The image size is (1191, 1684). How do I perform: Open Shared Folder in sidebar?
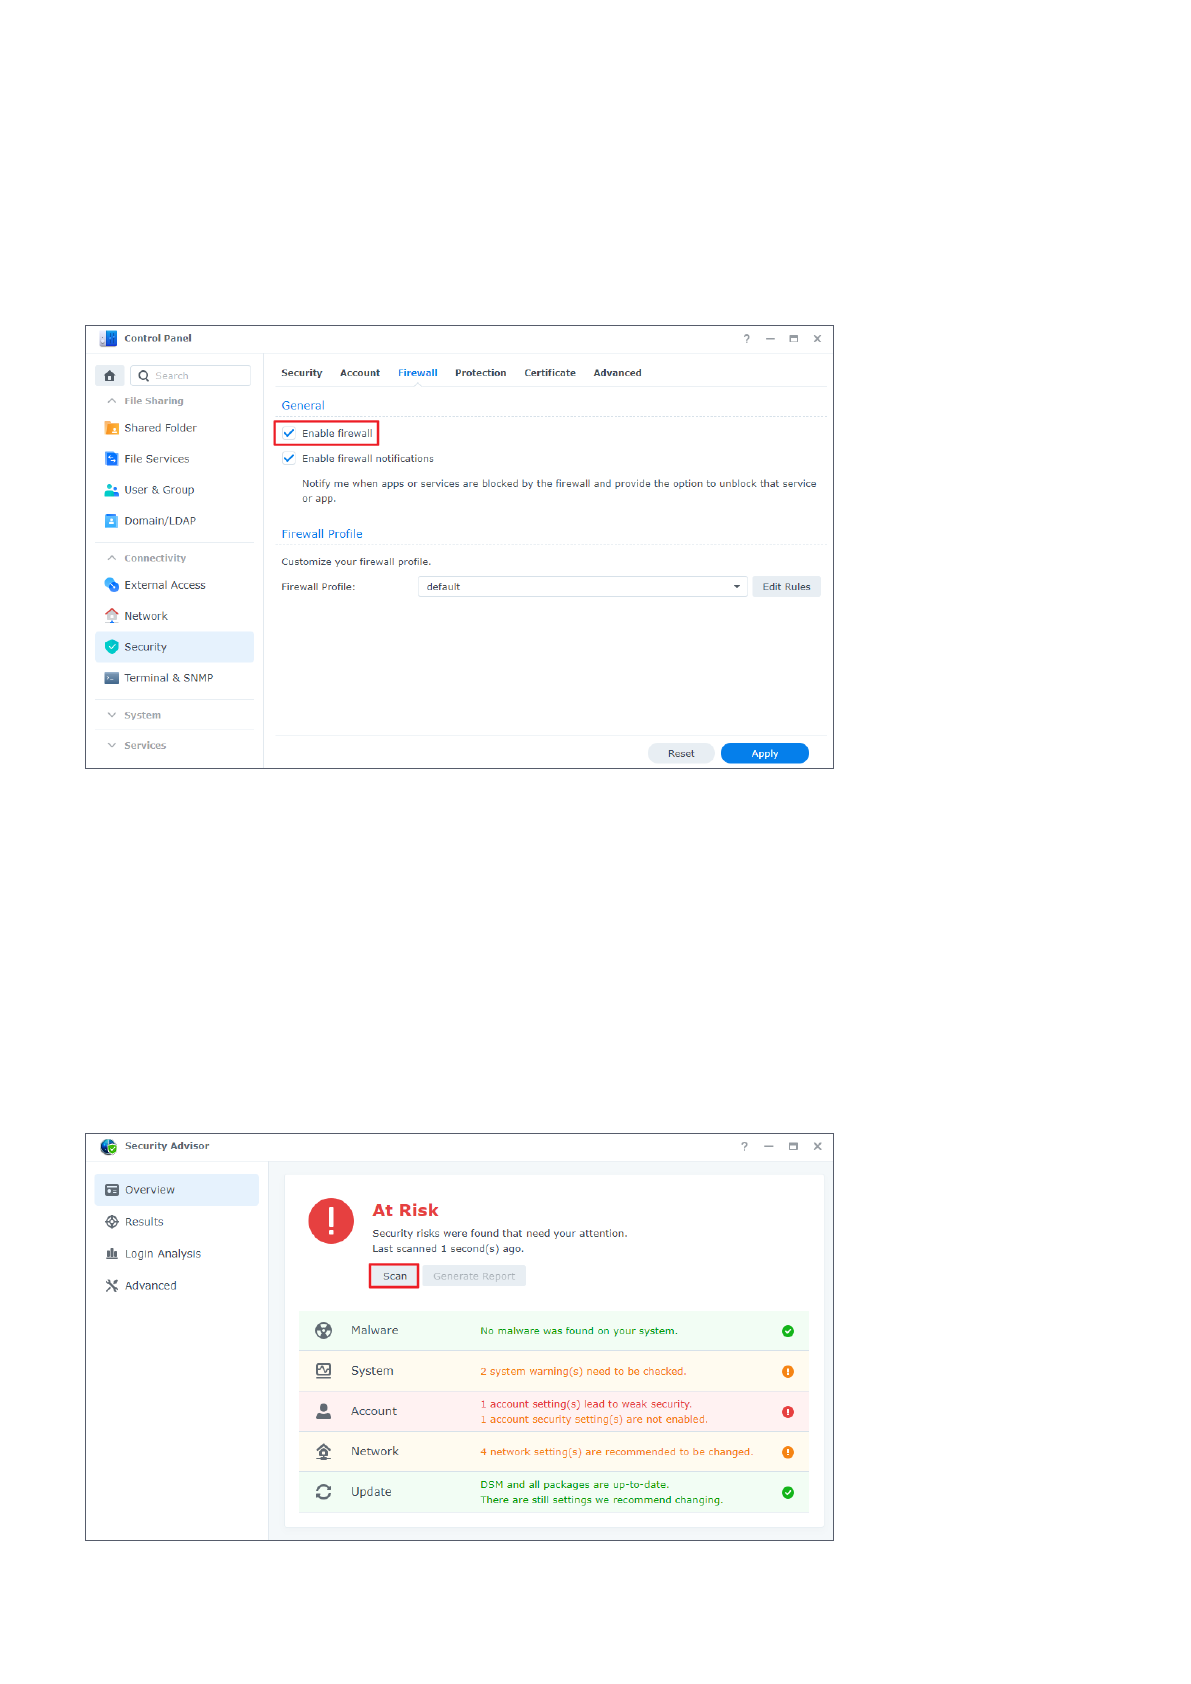(160, 428)
